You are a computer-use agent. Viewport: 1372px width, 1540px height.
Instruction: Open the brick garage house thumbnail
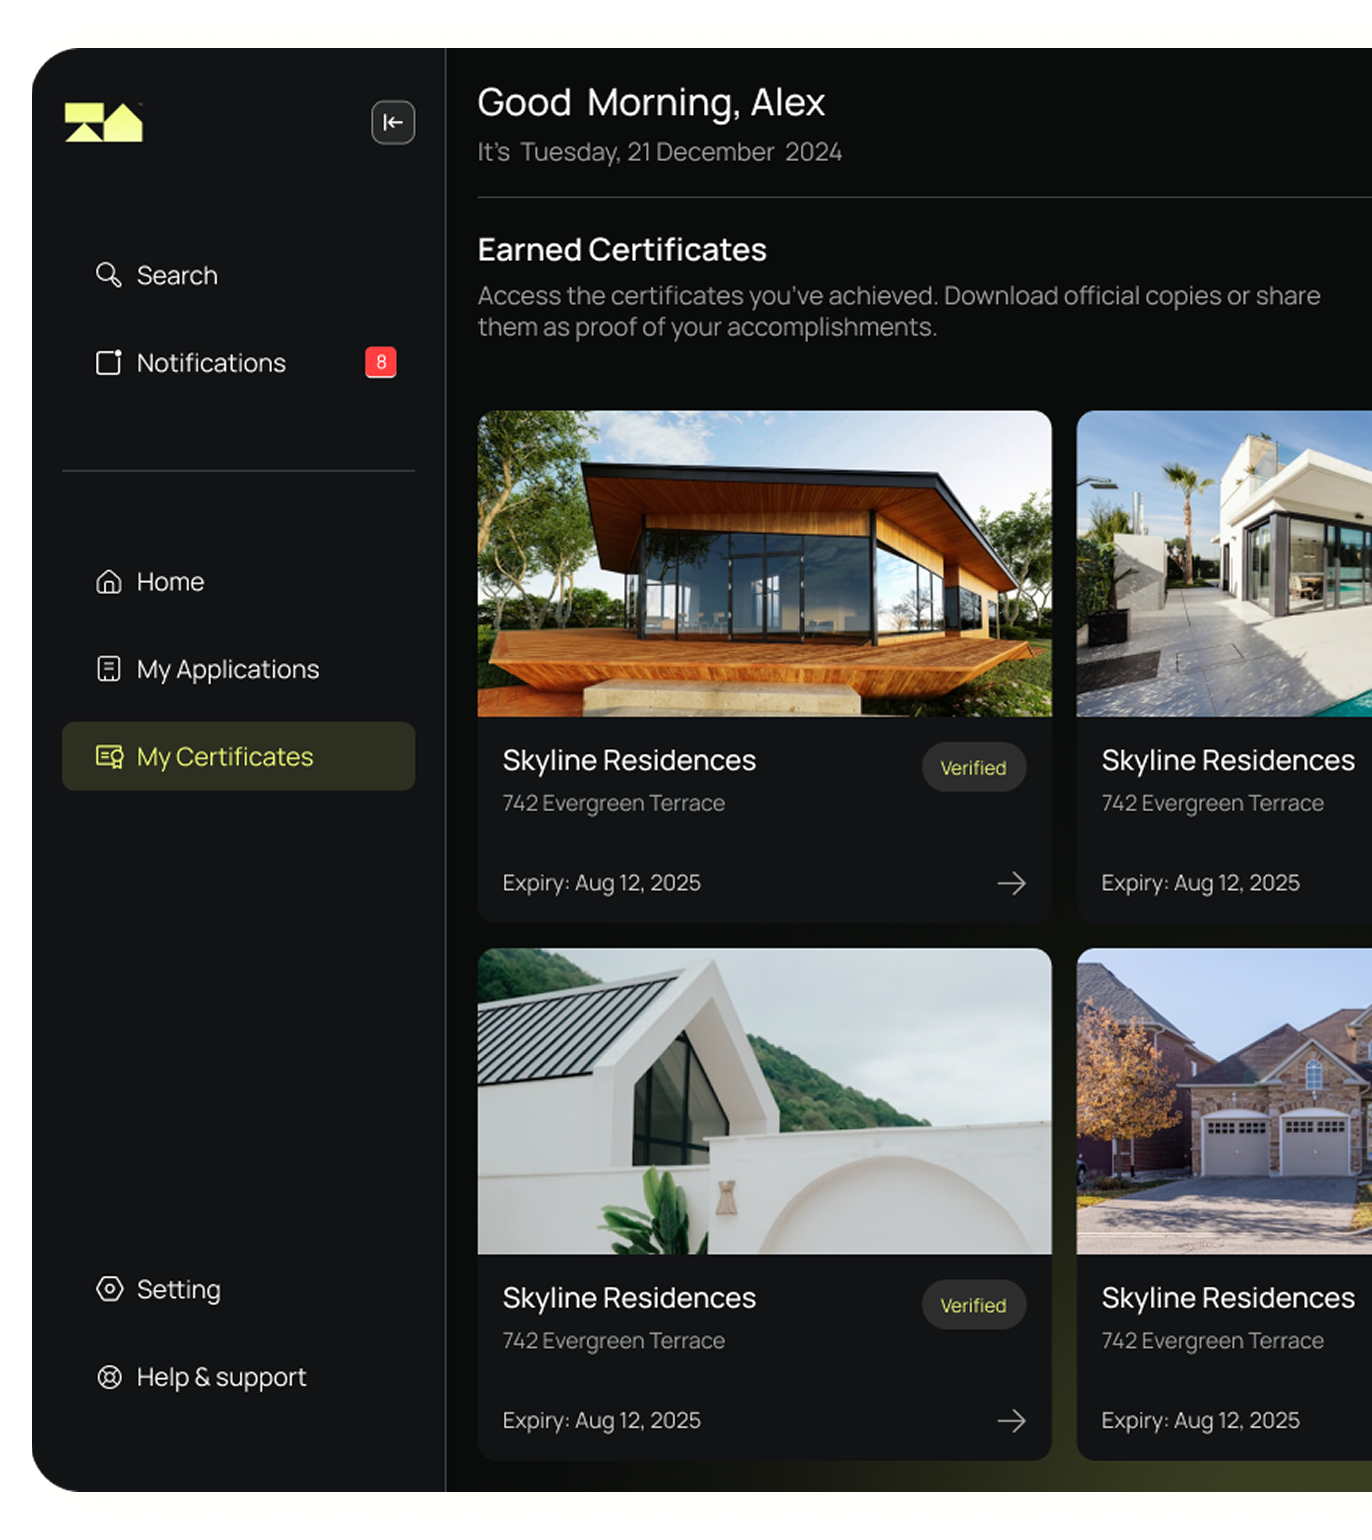[1224, 1101]
